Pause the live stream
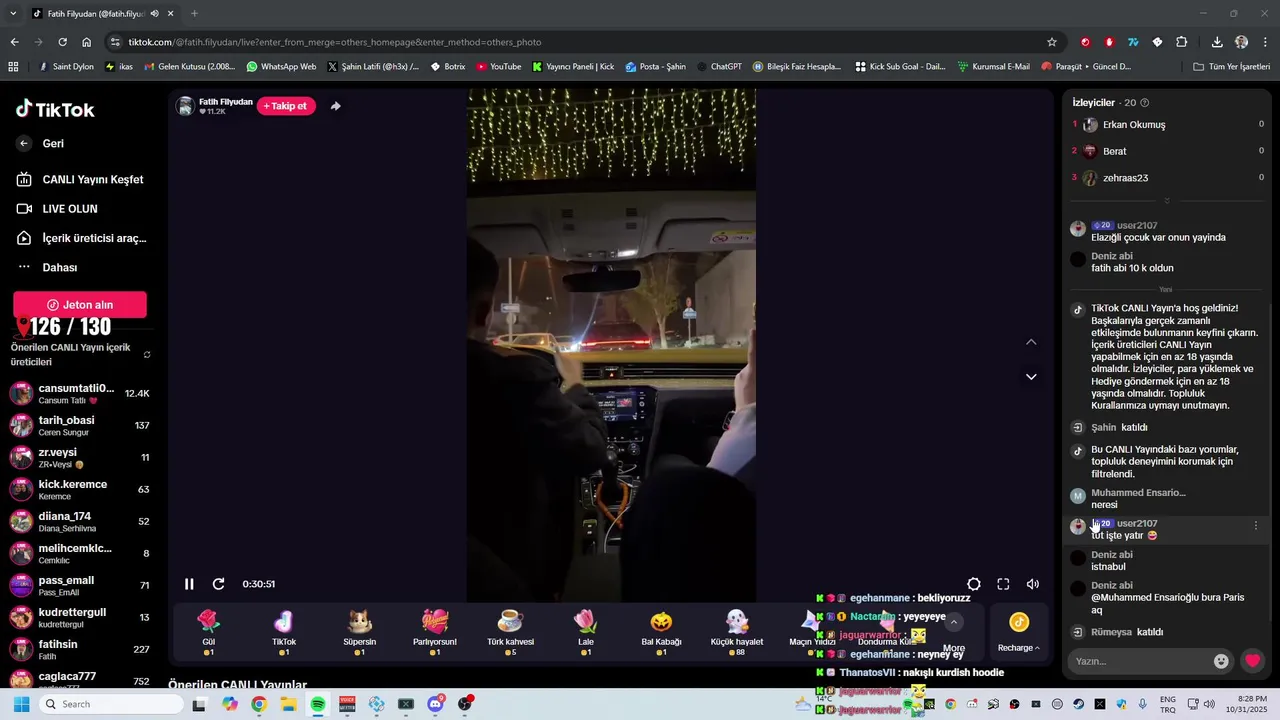The image size is (1280, 720). coord(189,584)
